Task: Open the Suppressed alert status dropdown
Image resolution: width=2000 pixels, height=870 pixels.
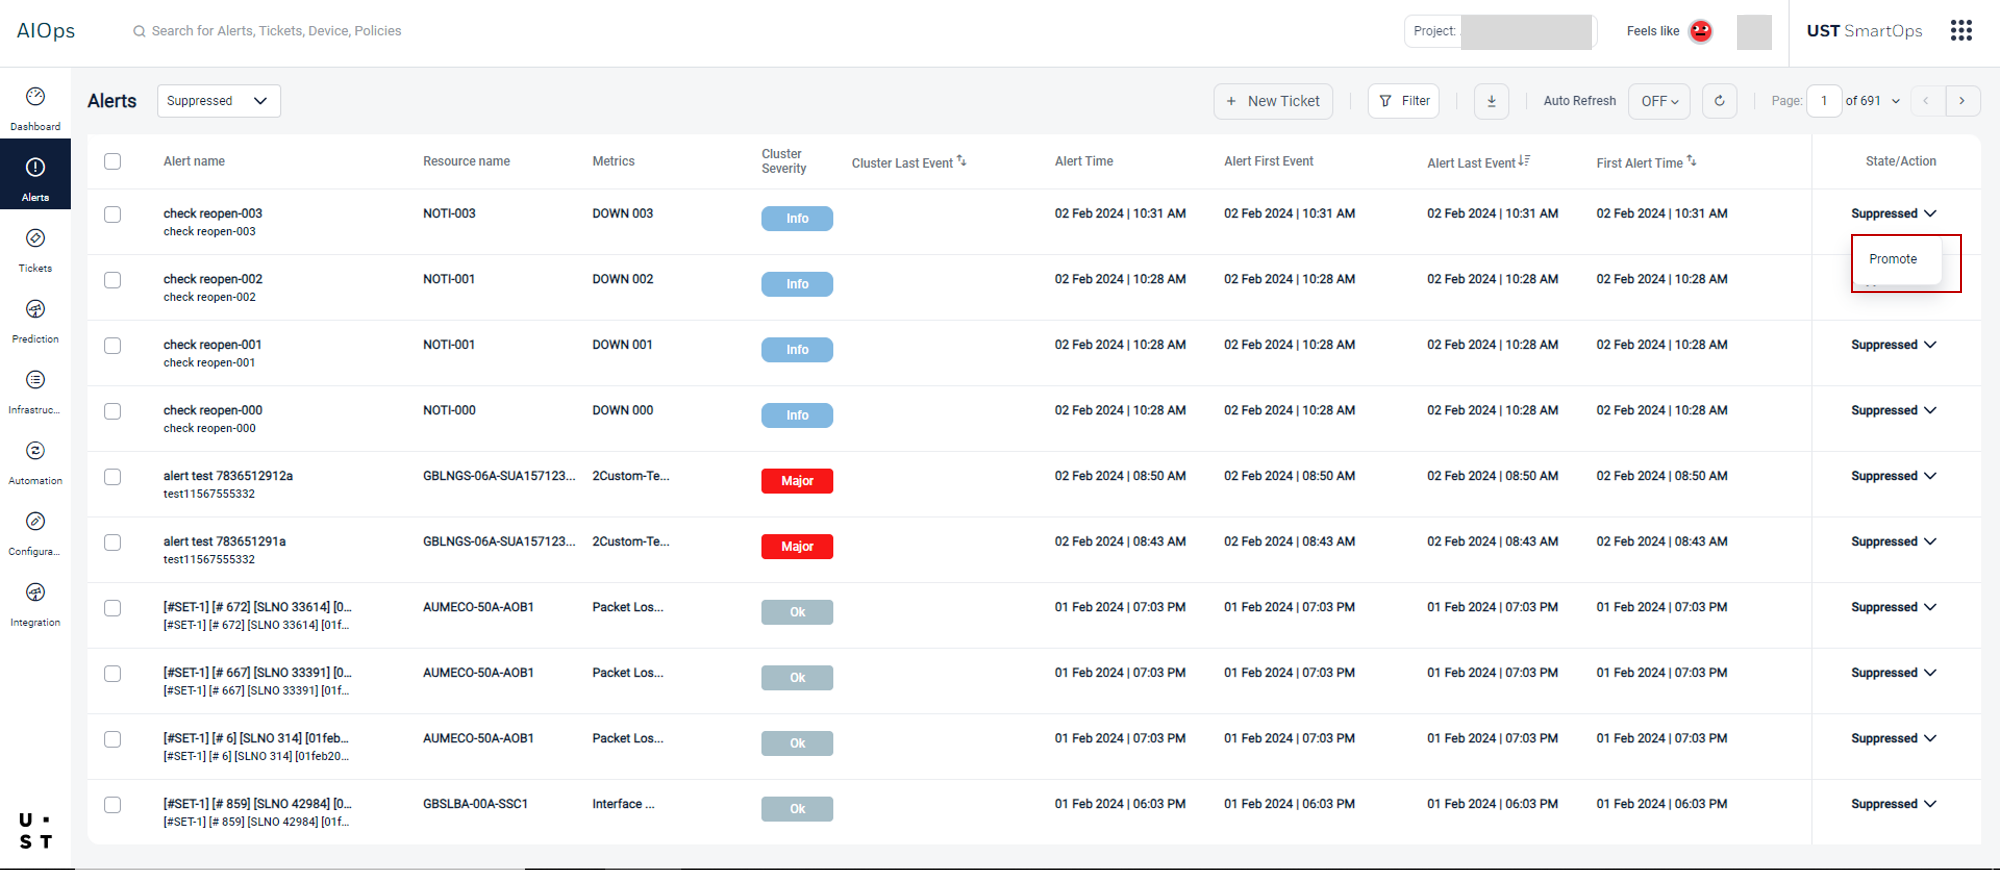Action: coord(218,101)
